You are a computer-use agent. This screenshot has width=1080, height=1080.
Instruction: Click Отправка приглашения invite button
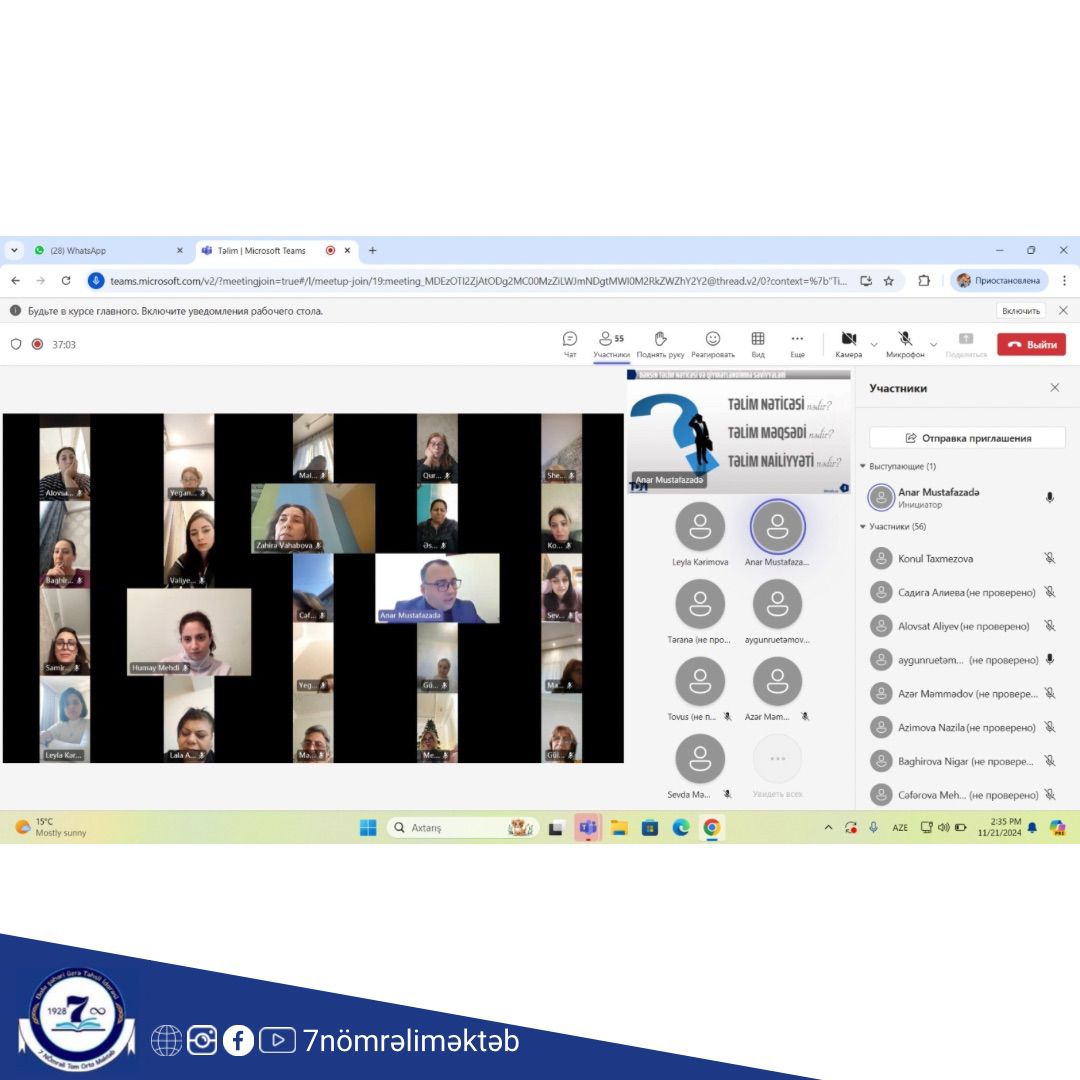pos(967,438)
